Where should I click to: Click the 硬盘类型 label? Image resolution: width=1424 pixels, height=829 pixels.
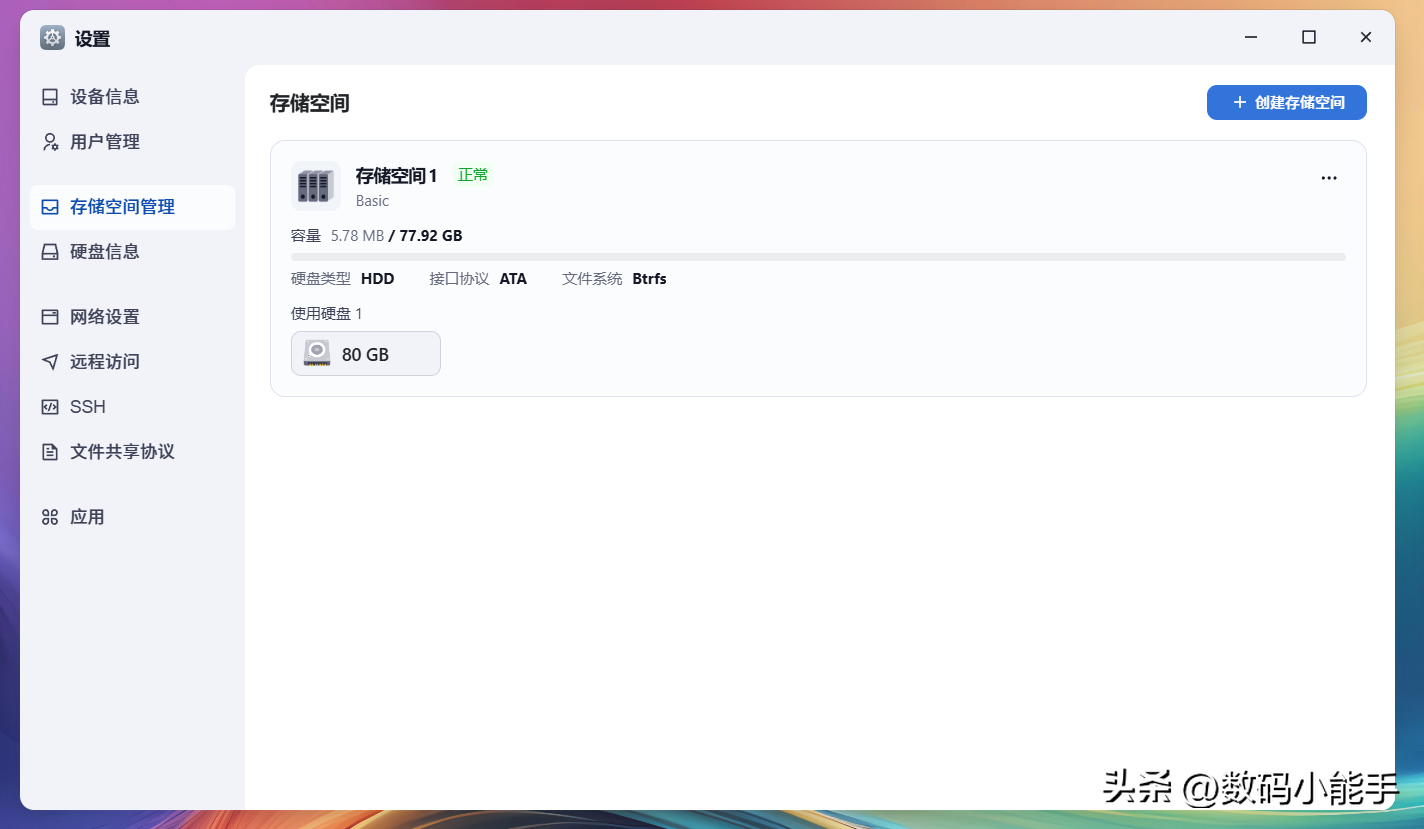[x=321, y=279]
